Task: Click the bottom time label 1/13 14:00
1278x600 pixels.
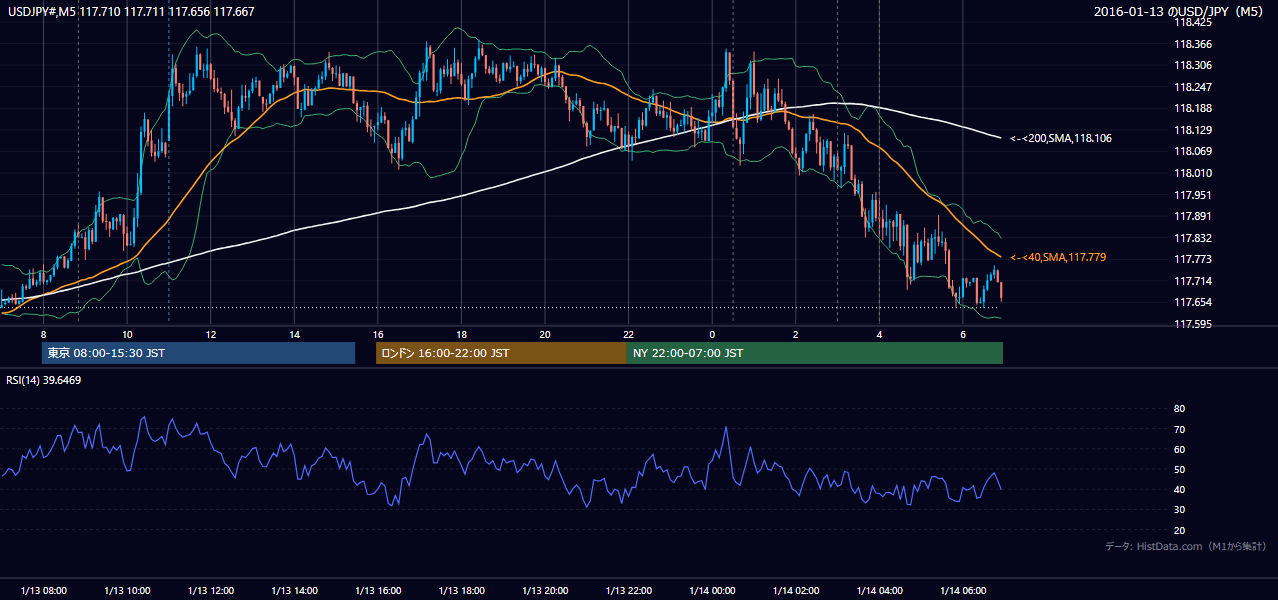Action: pos(294,591)
